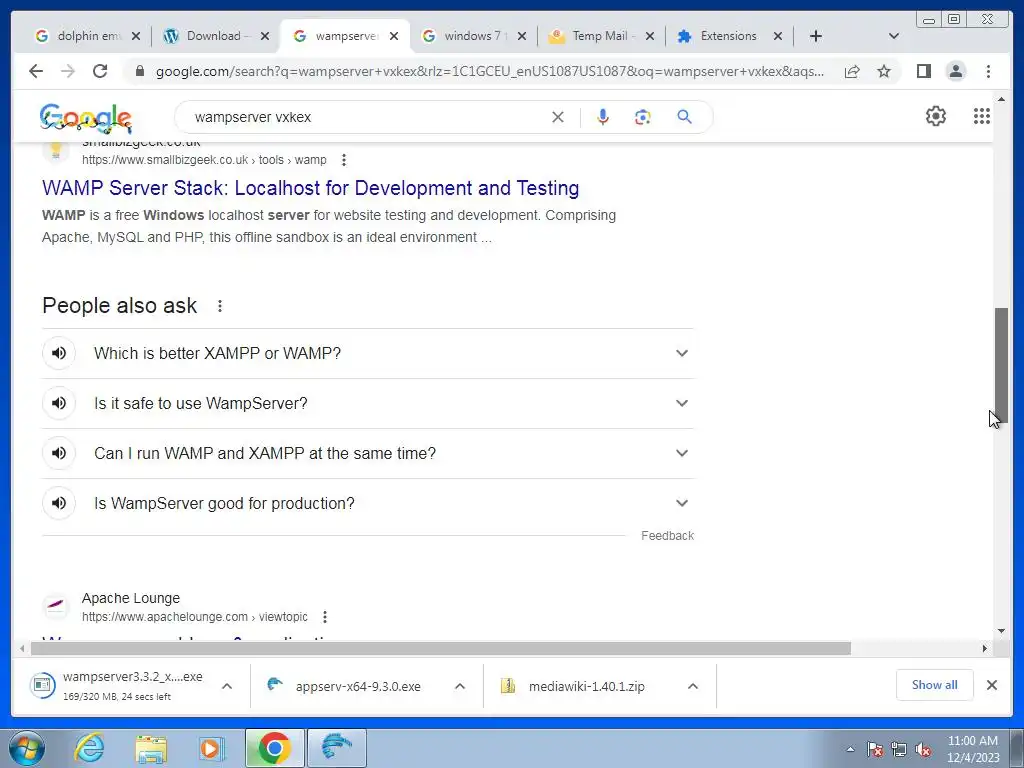Search by image with Google Lens
This screenshot has height=768, width=1024.
[643, 117]
